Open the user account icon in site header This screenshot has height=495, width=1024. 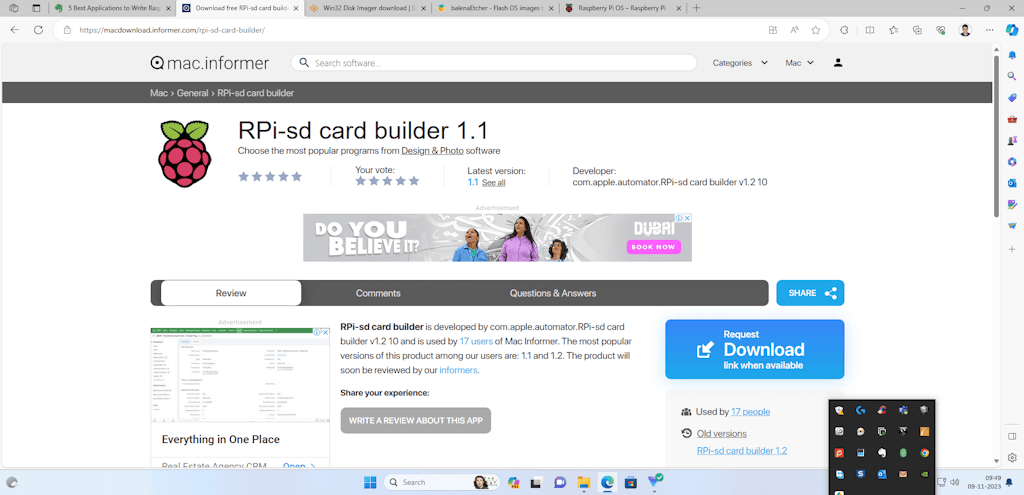[x=839, y=63]
